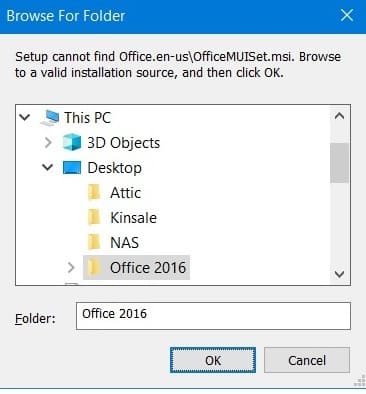Collapse the This PC tree node

pos(25,117)
